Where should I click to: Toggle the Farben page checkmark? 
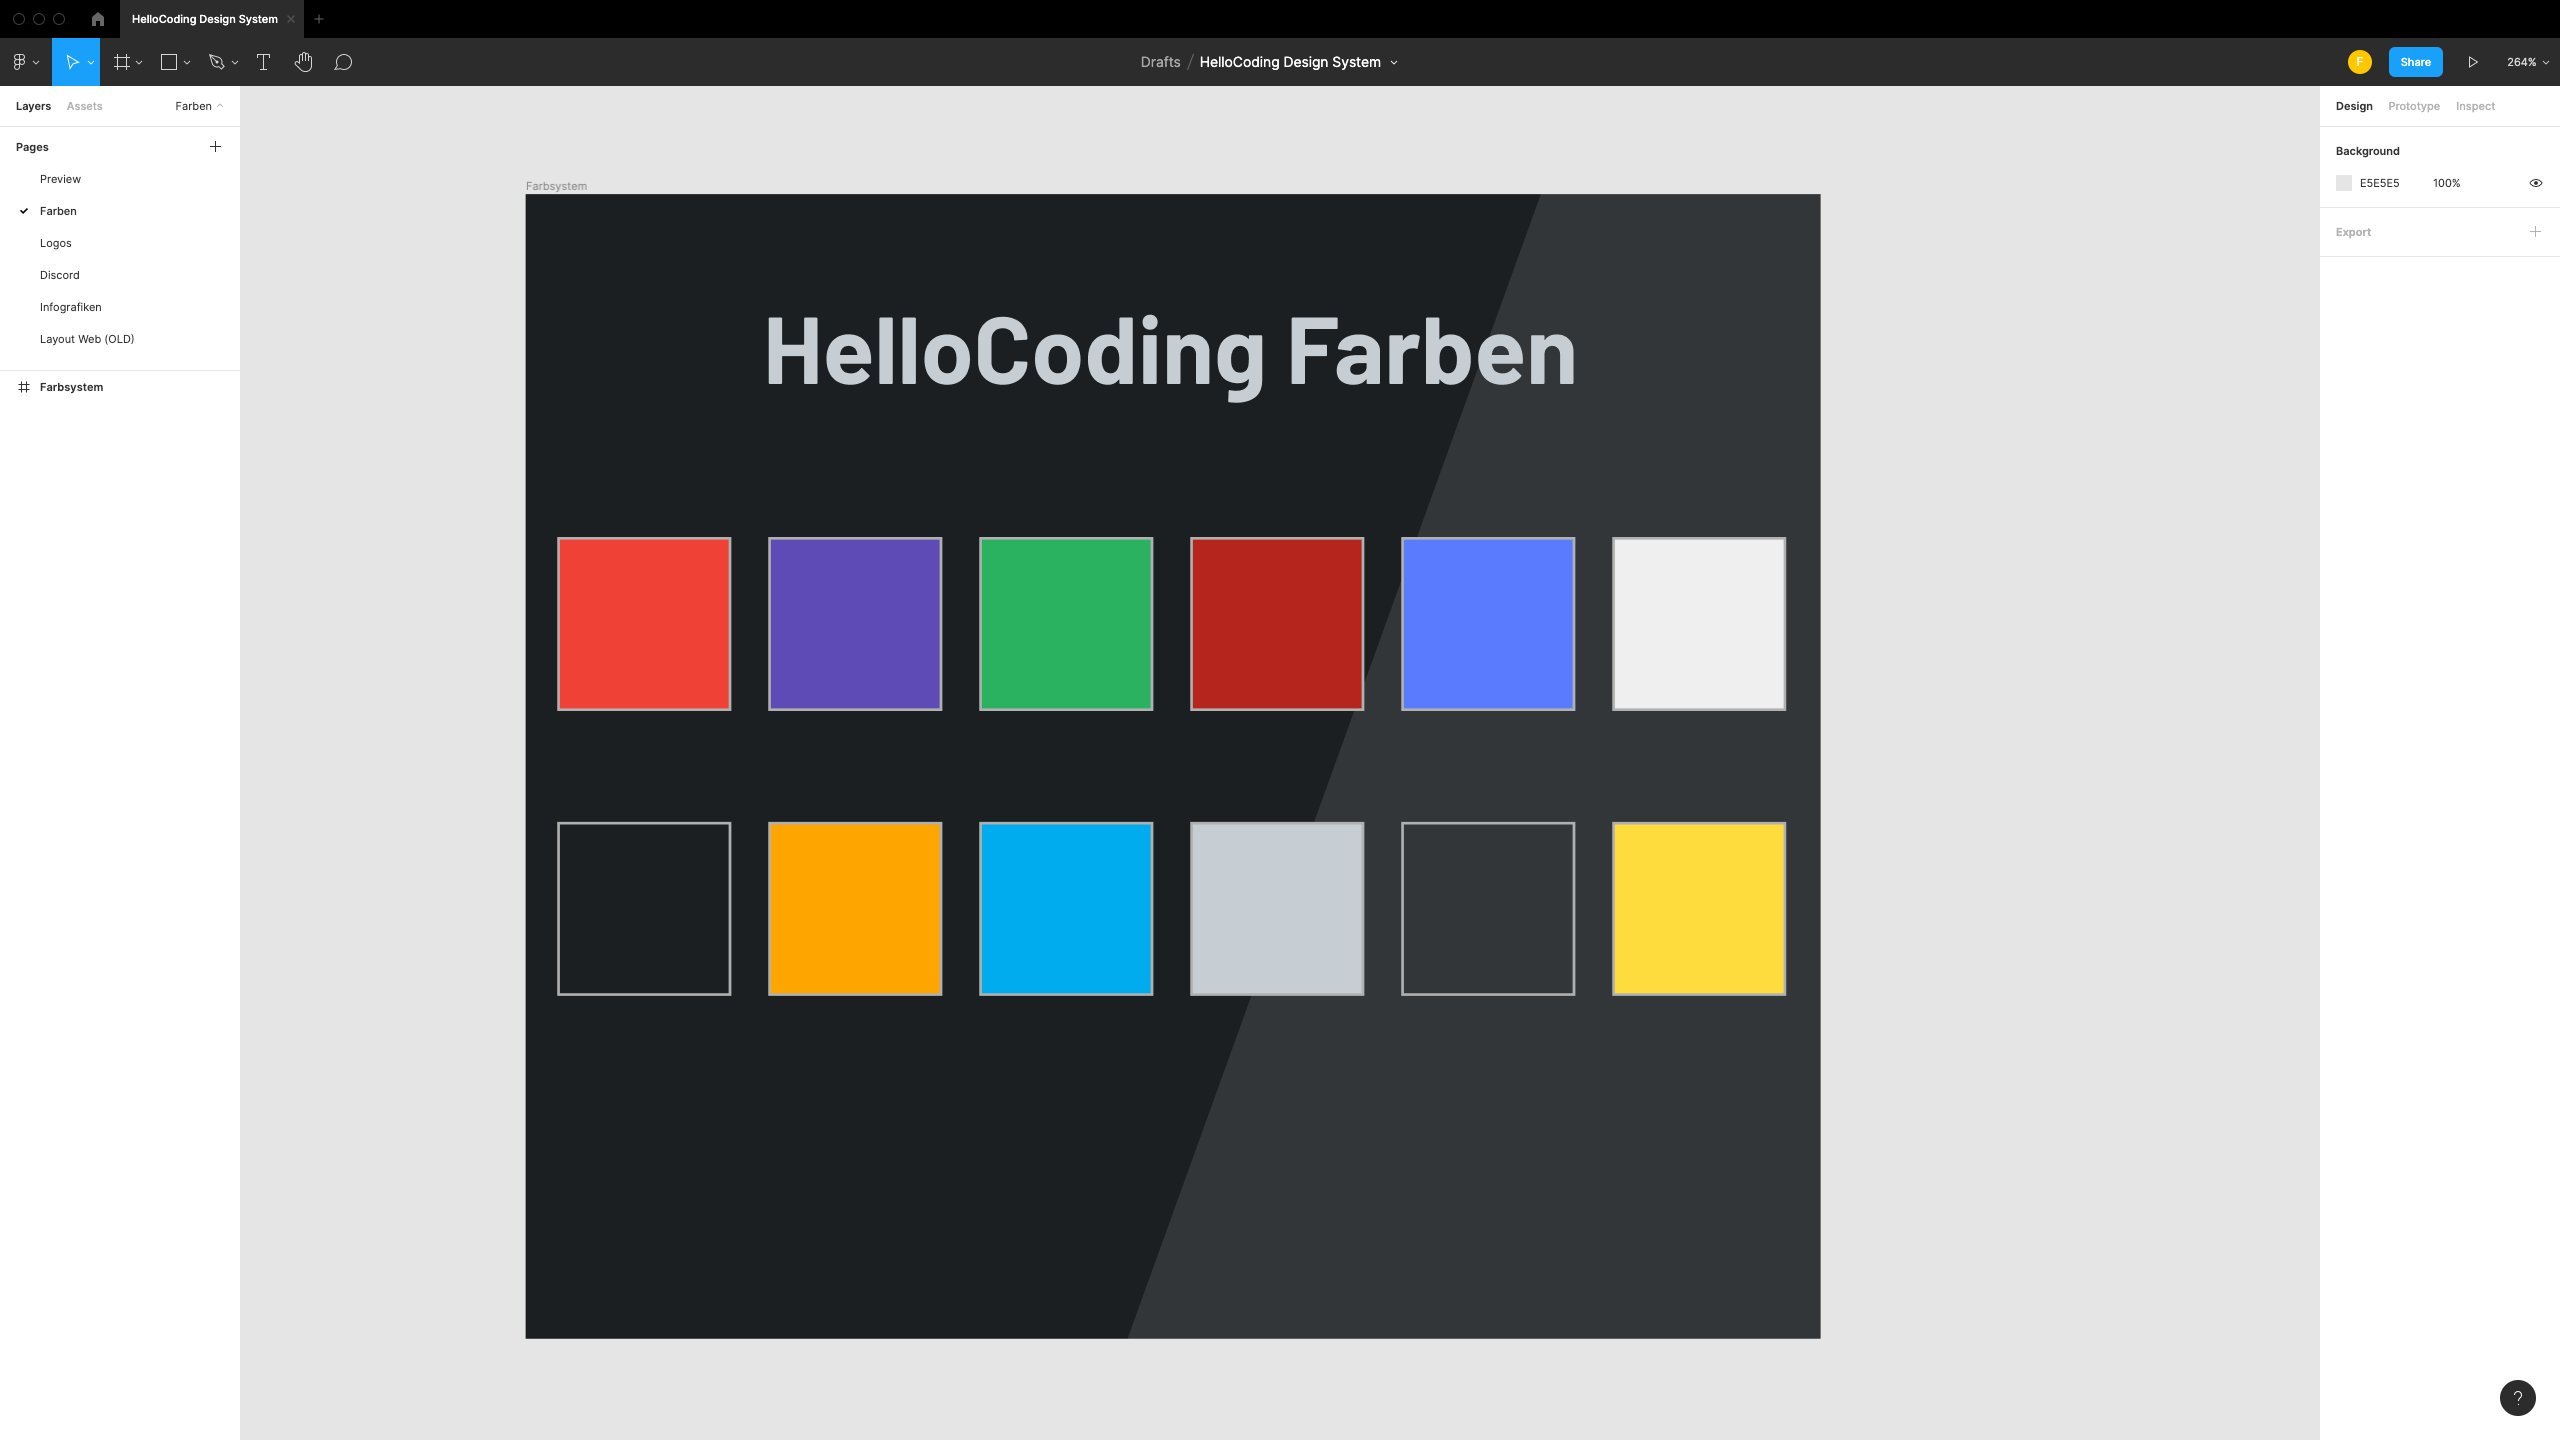pos(23,210)
